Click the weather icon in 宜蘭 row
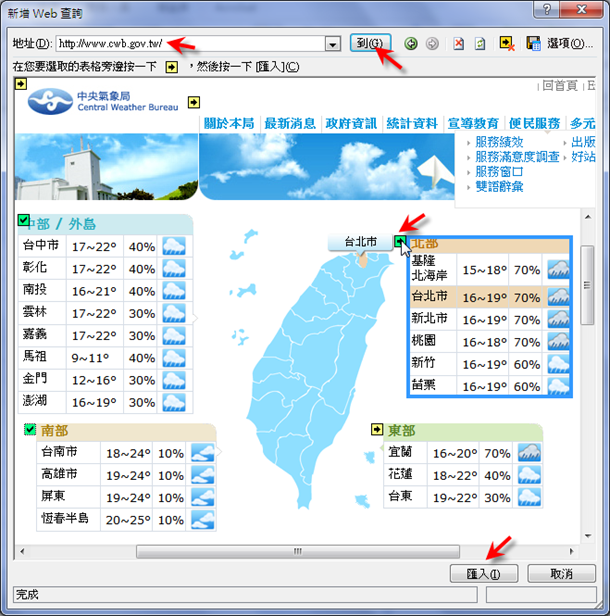The image size is (610, 616). [529, 453]
